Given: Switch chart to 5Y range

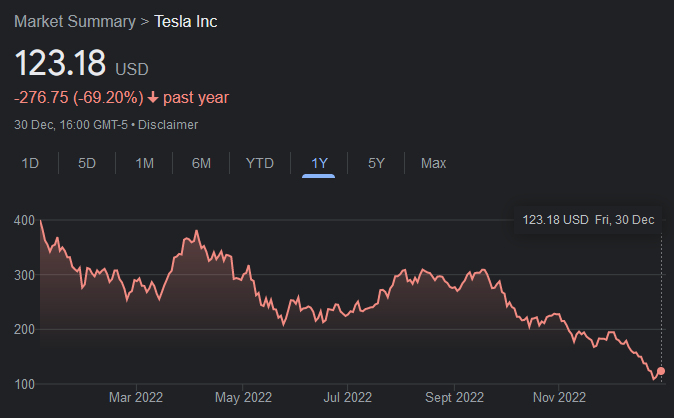Looking at the screenshot, I should pyautogui.click(x=376, y=163).
